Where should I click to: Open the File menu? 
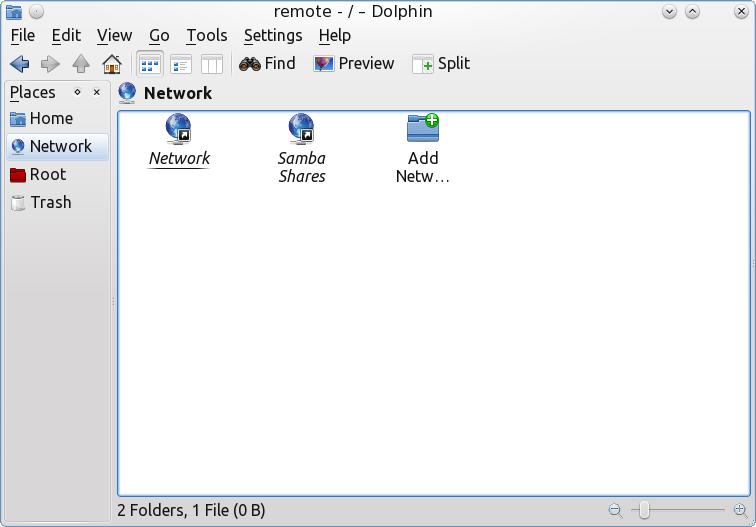23,36
